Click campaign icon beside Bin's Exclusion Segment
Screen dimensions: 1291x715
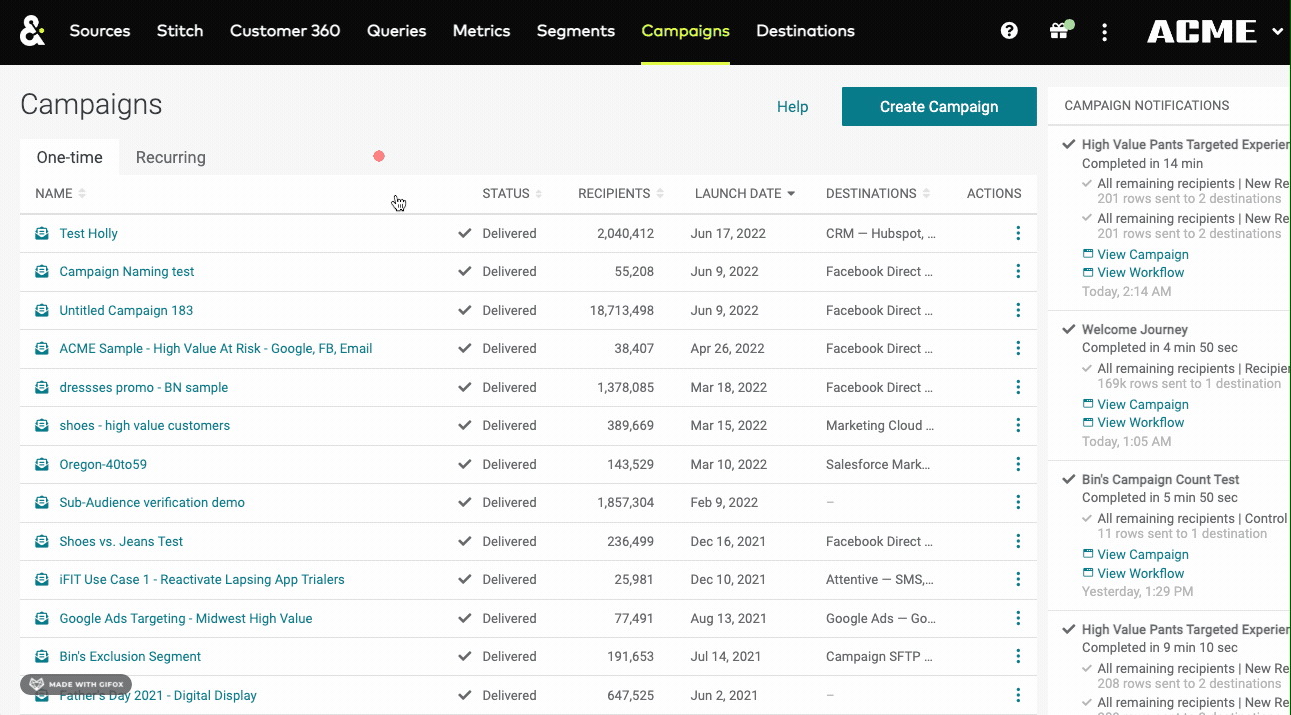pos(42,656)
